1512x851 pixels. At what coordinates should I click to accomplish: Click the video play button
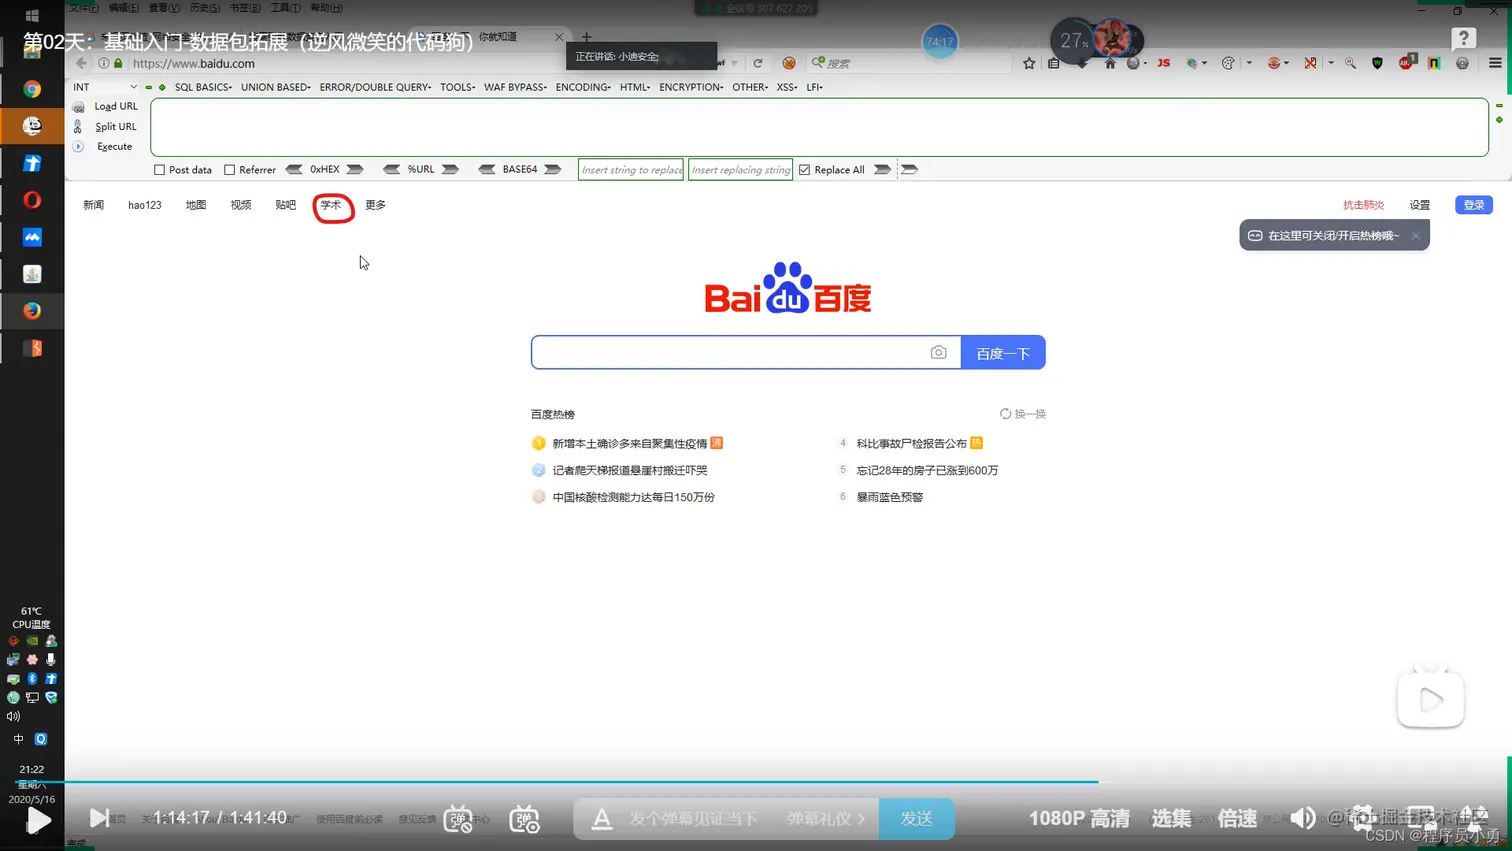pos(38,821)
